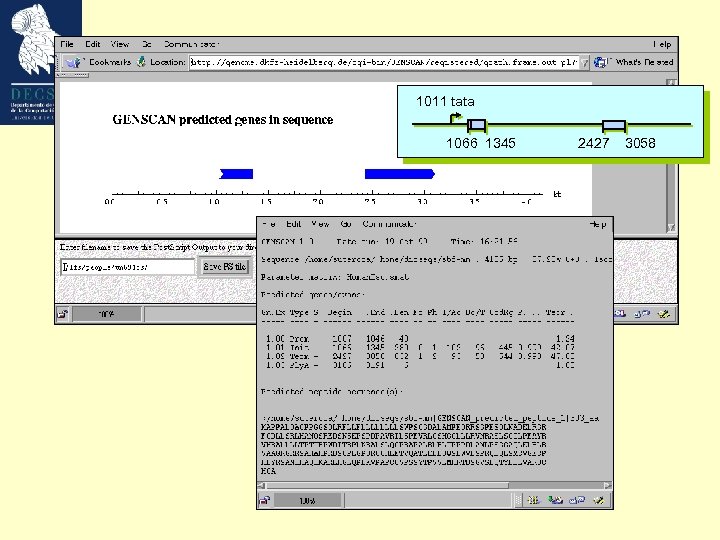Click the Location page proxy icon

[142, 62]
